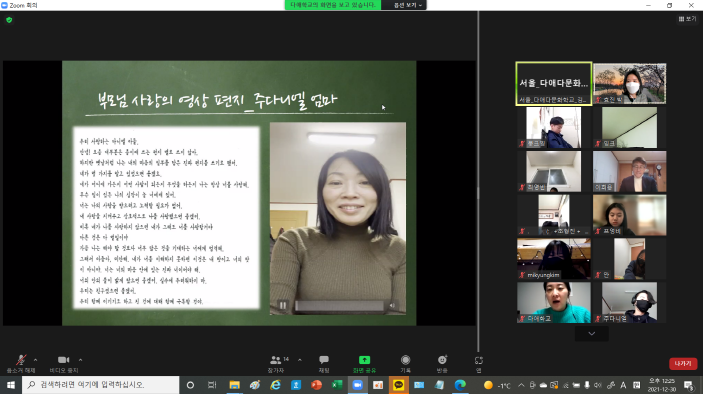Pause the video in shared slide
Screen dimensions: 703x394
tap(283, 306)
